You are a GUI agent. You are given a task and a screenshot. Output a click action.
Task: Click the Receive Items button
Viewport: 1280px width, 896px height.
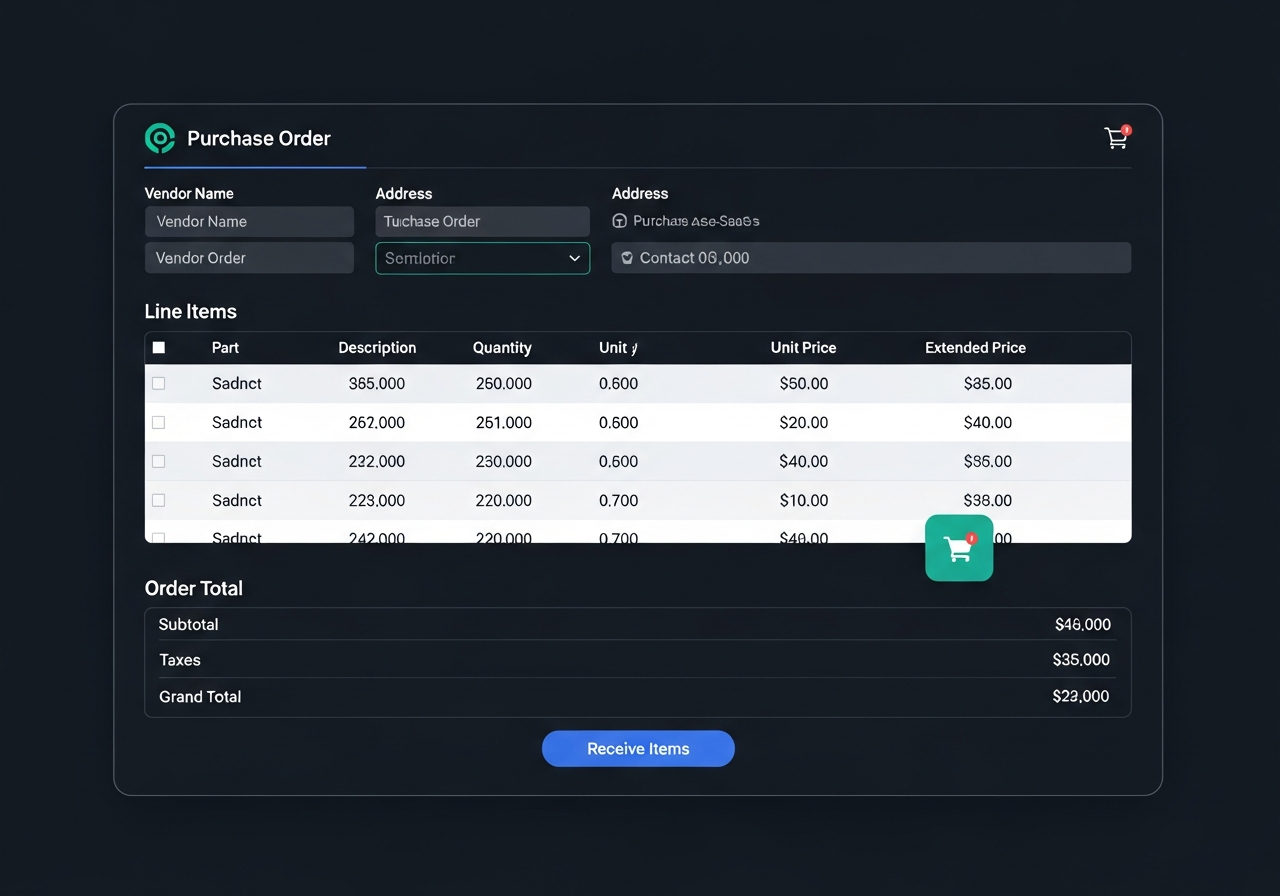(x=638, y=749)
